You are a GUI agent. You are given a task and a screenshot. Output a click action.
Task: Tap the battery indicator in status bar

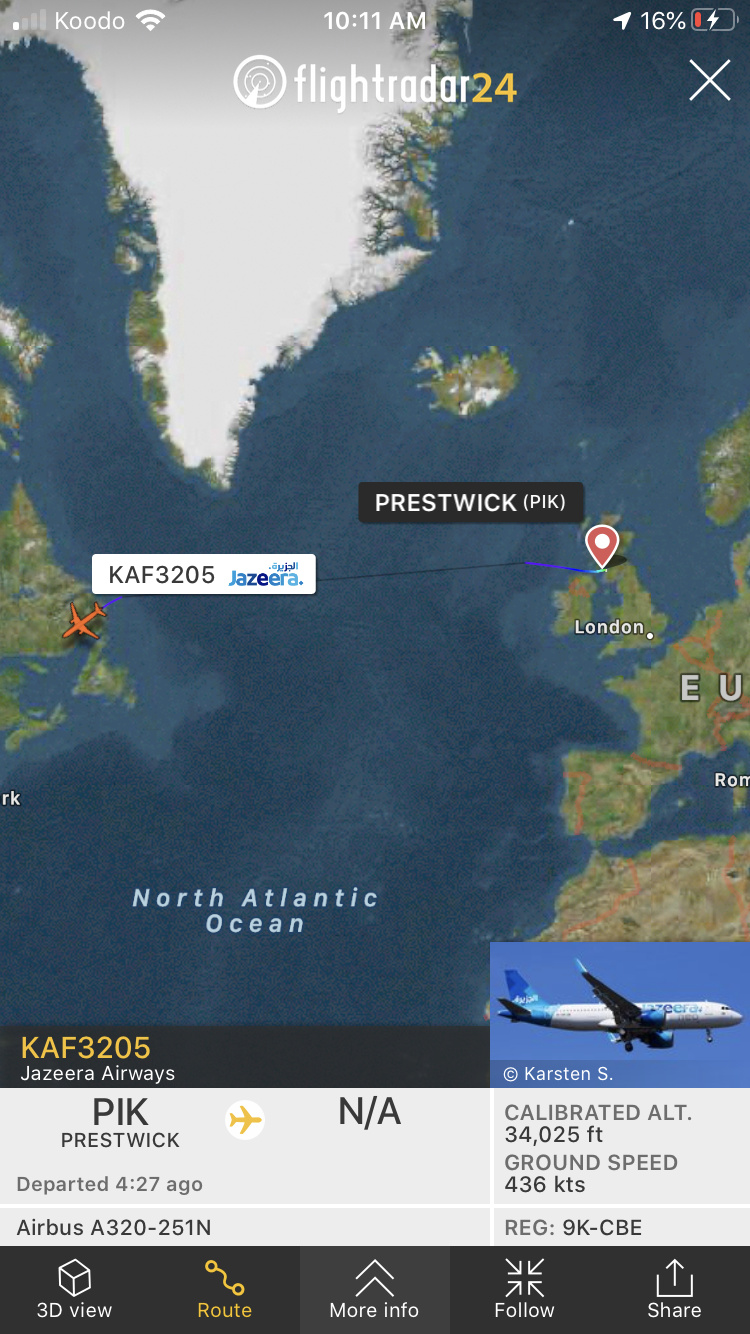point(713,20)
